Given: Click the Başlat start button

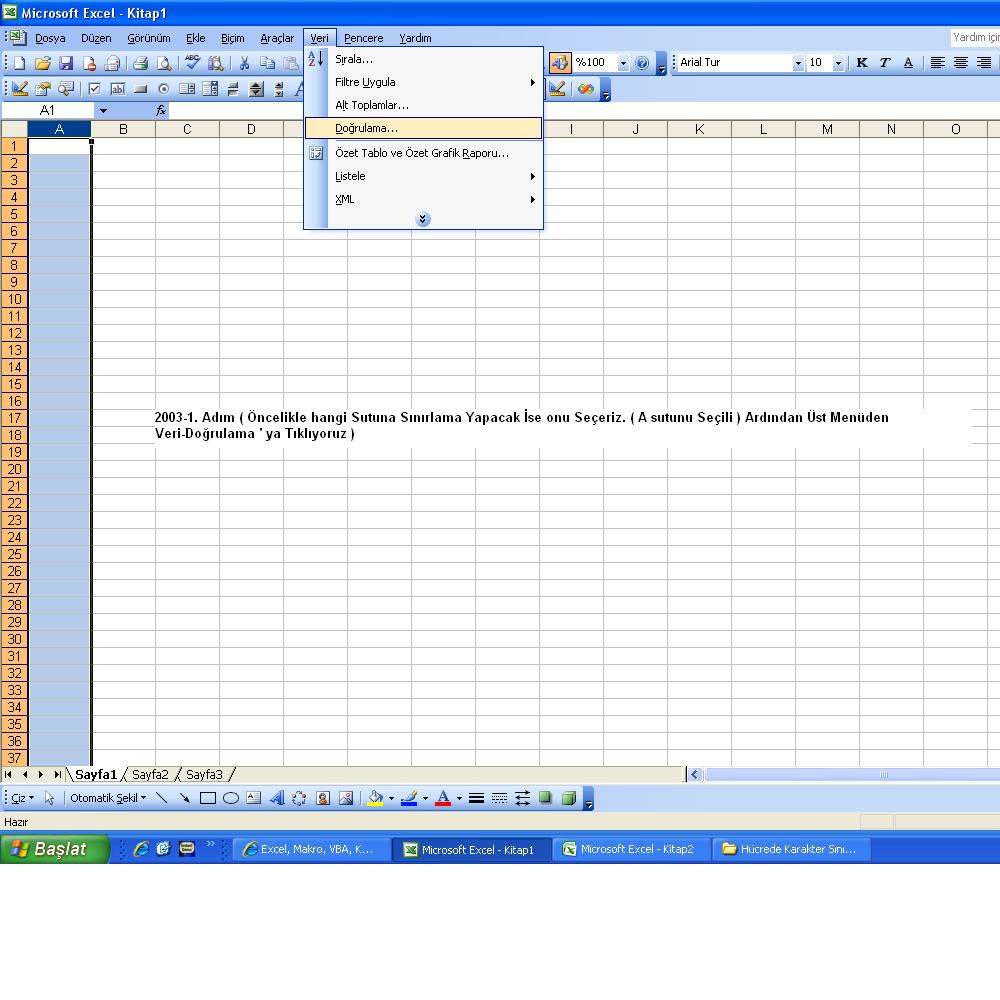Looking at the screenshot, I should (55, 849).
